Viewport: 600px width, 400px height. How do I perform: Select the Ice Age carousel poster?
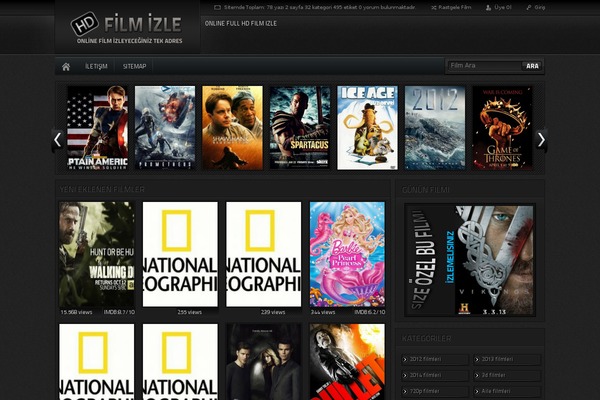(x=367, y=128)
